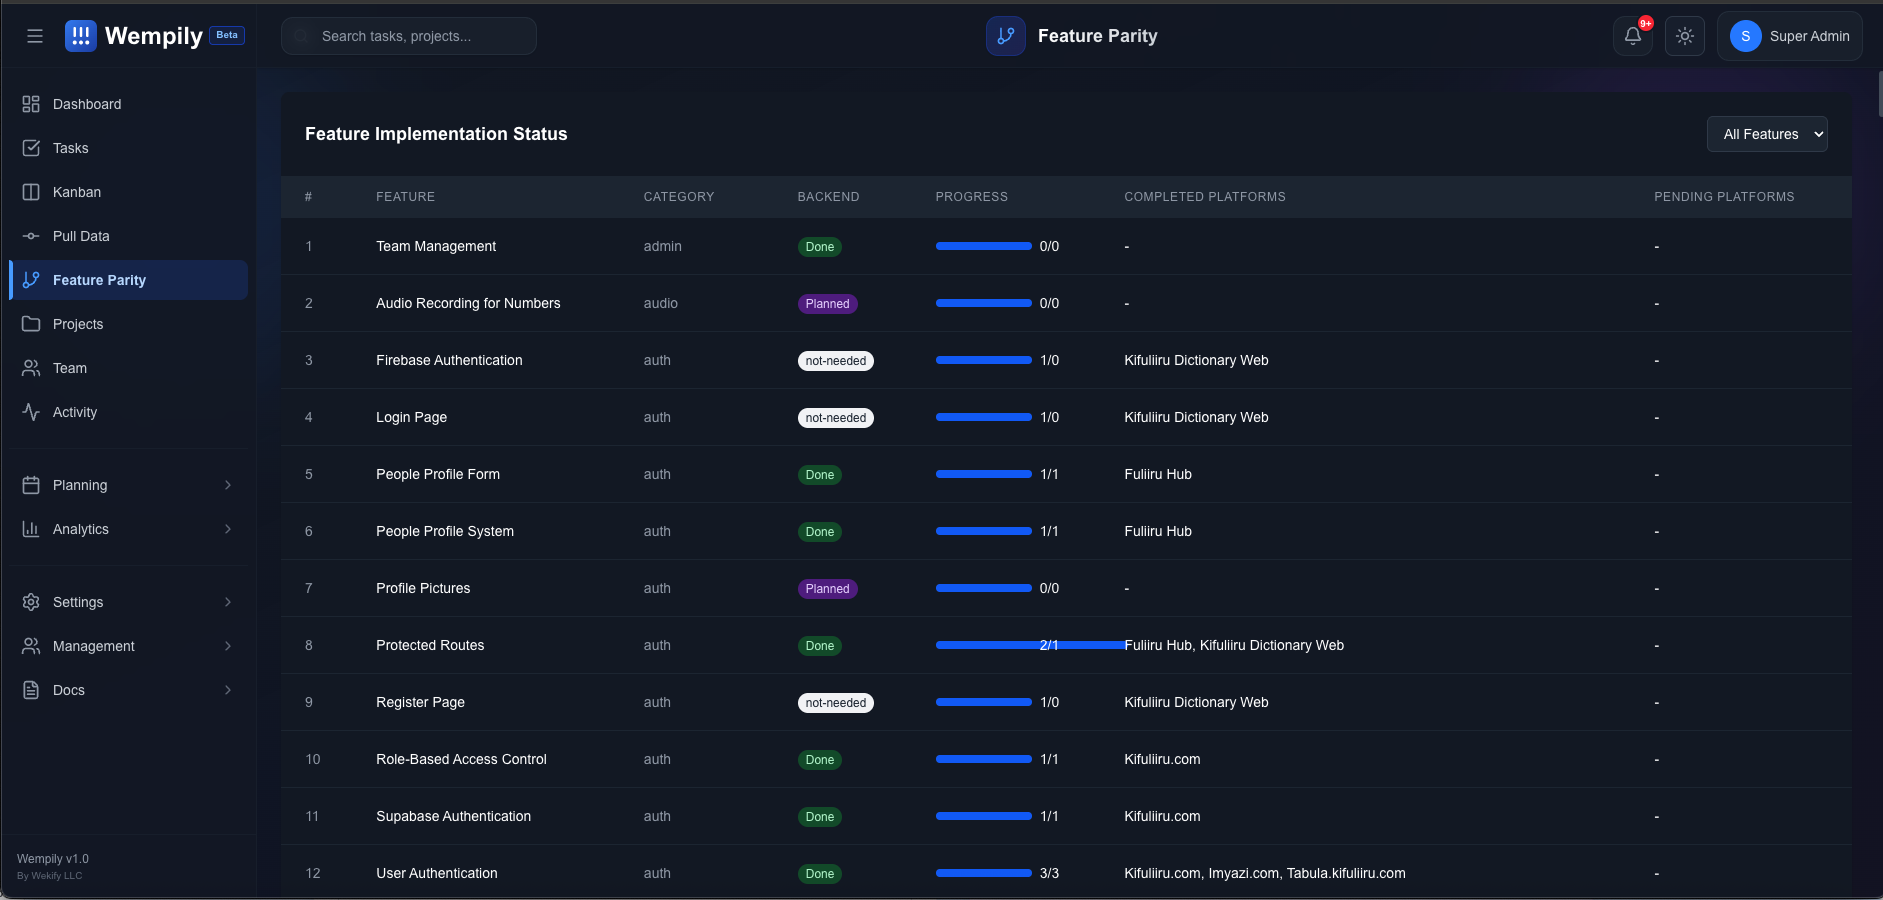Screen dimensions: 1883x900
Task: Expand the Analytics section chevron
Action: pos(228,529)
